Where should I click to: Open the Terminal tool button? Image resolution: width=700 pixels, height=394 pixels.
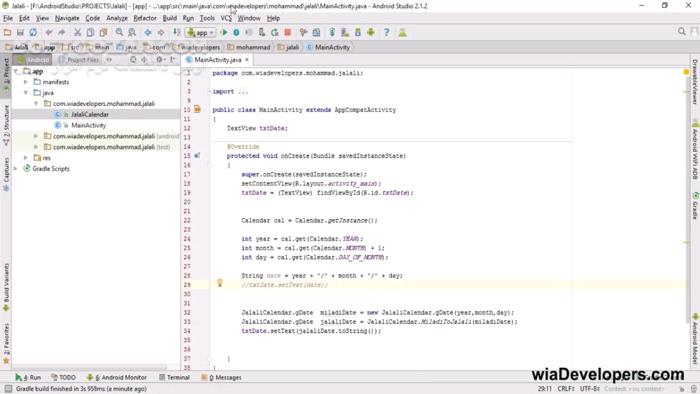pyautogui.click(x=175, y=377)
